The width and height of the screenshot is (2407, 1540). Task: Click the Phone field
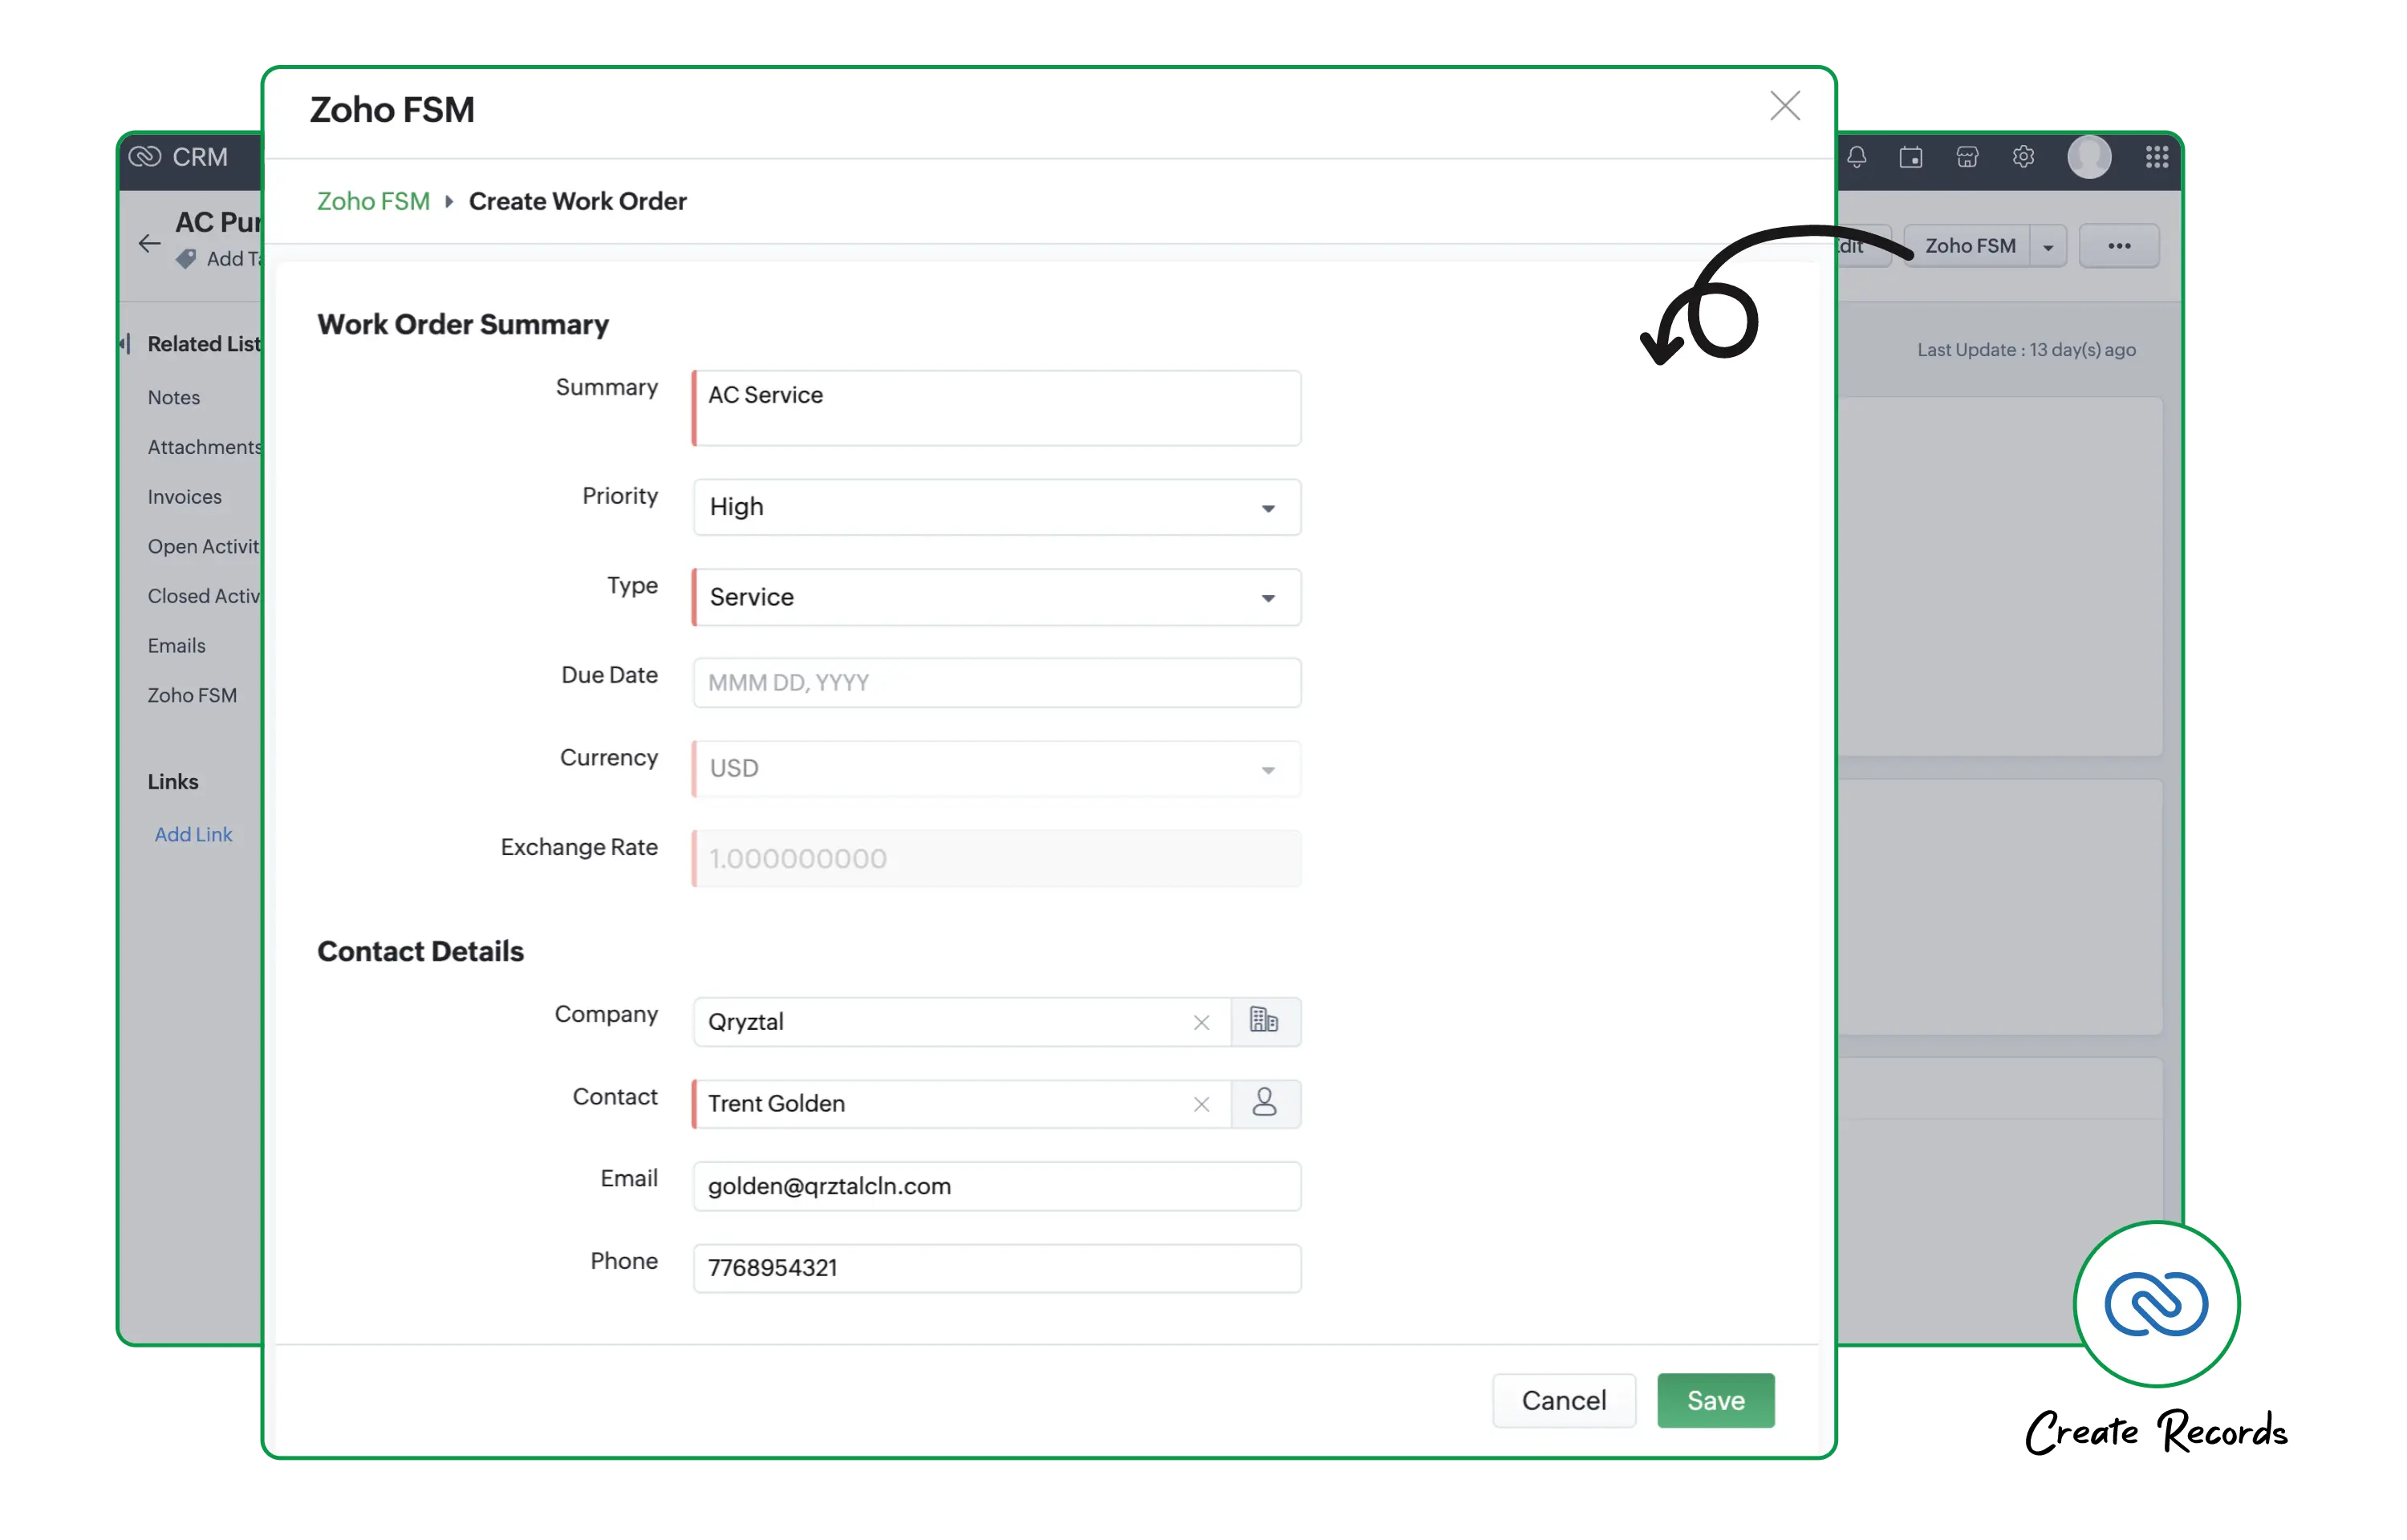coord(997,1268)
